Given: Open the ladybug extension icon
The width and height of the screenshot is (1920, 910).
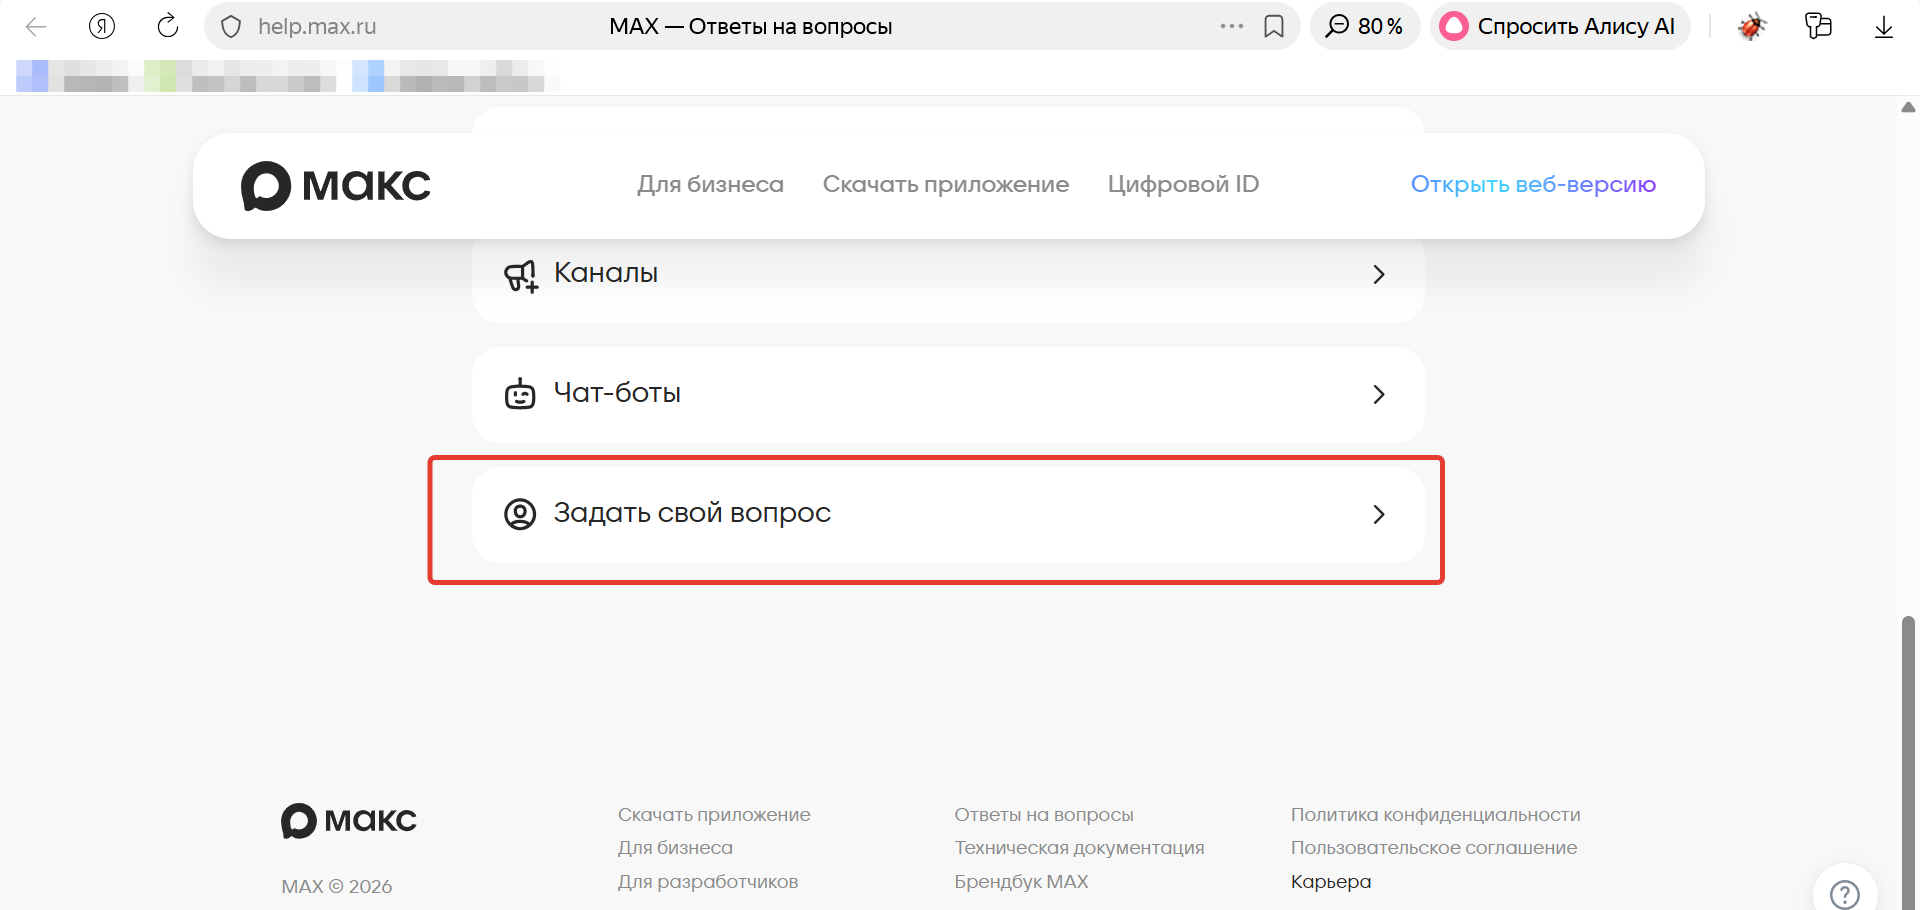Looking at the screenshot, I should [1752, 26].
